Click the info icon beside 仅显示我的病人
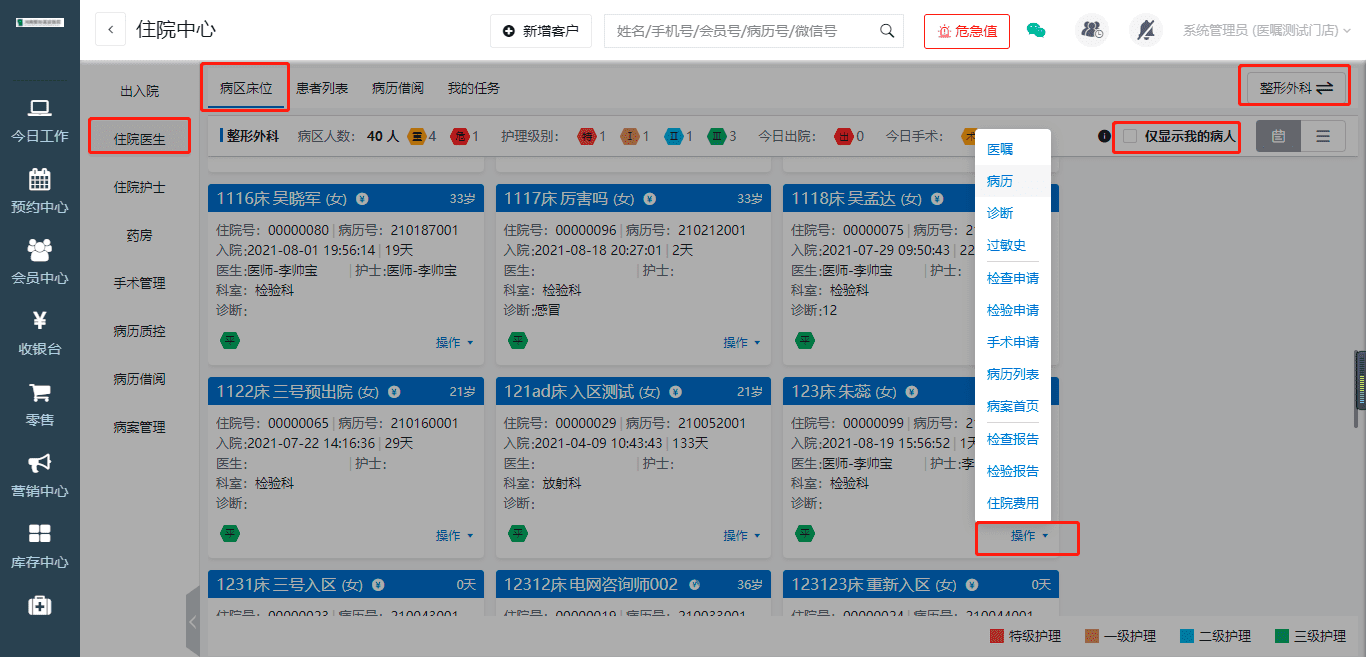Screen dimensions: 1366x657 (x=1104, y=136)
